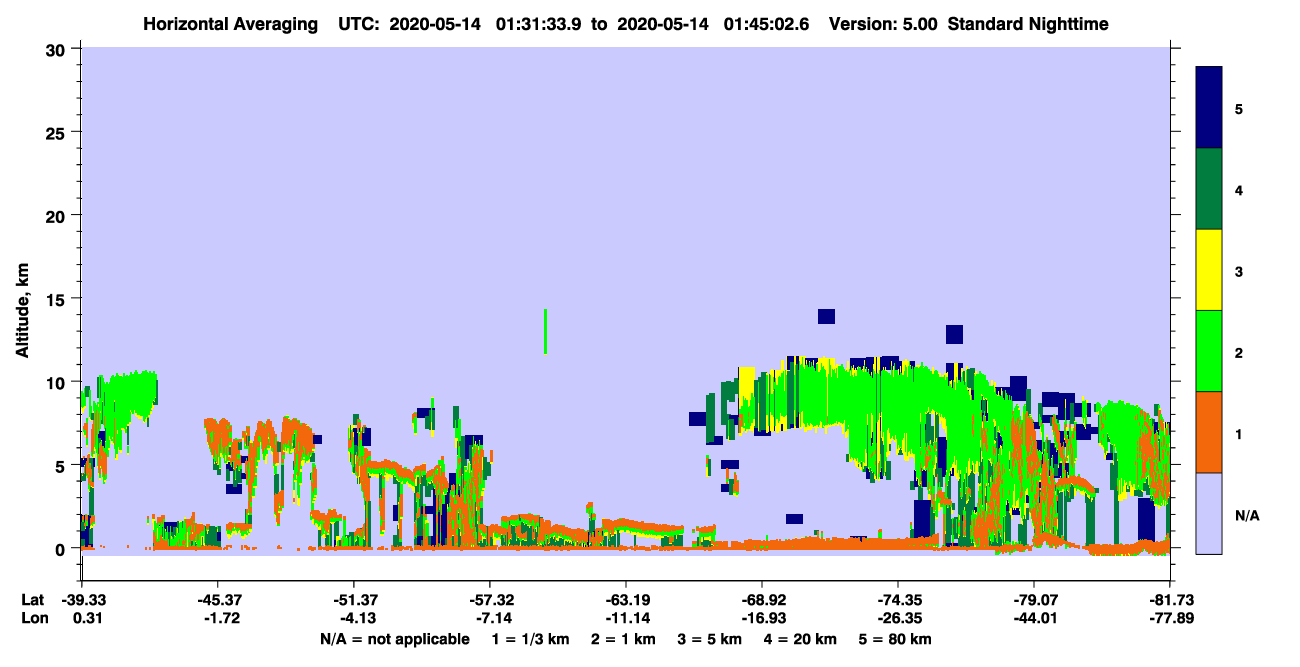Viewport: 1300px width, 667px height.
Task: Click longitude value -77.89
Action: 1170,619
